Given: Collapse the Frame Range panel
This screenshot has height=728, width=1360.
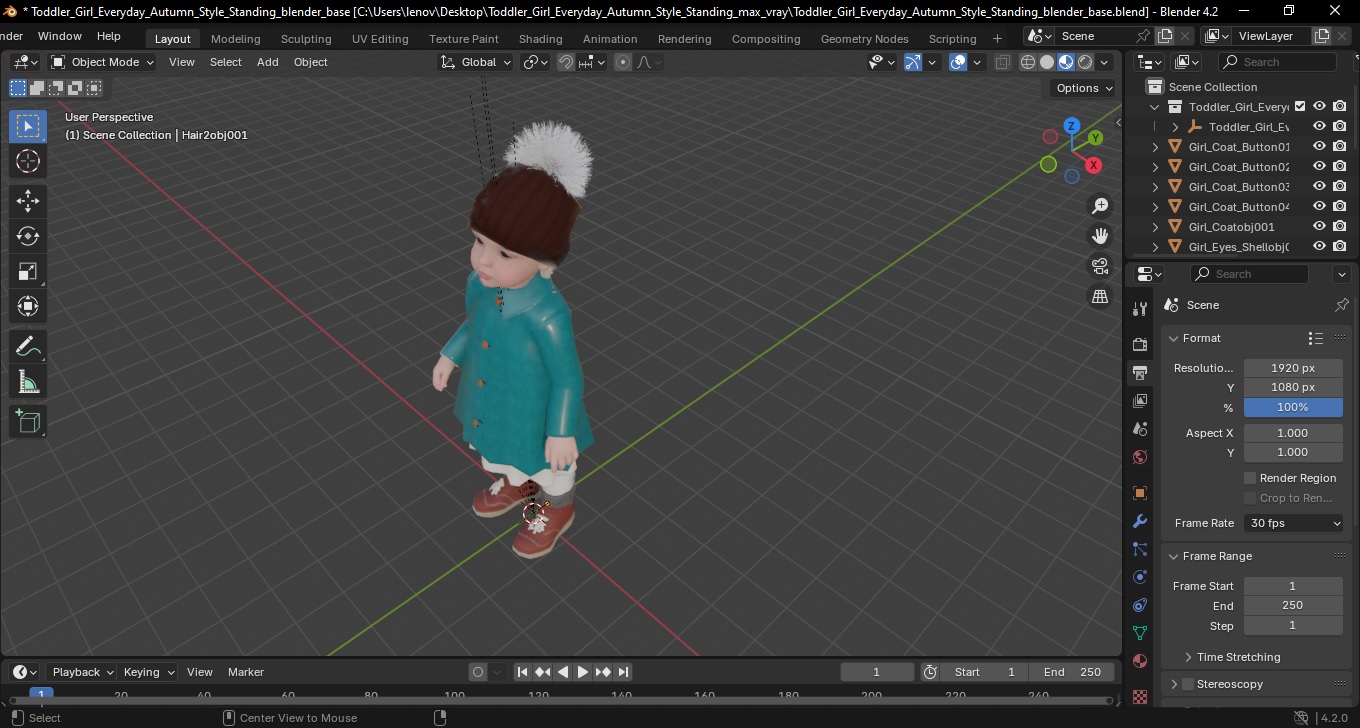Looking at the screenshot, I should tap(1174, 556).
